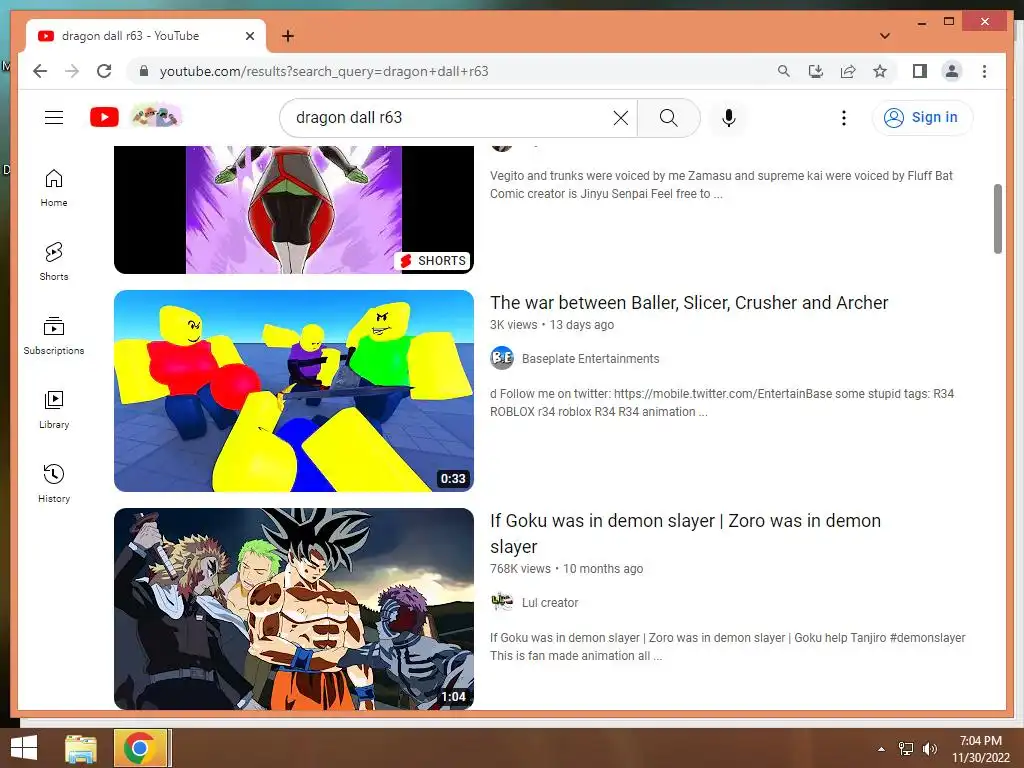Visit Lul creator channel name
1024x768 pixels.
tap(550, 603)
